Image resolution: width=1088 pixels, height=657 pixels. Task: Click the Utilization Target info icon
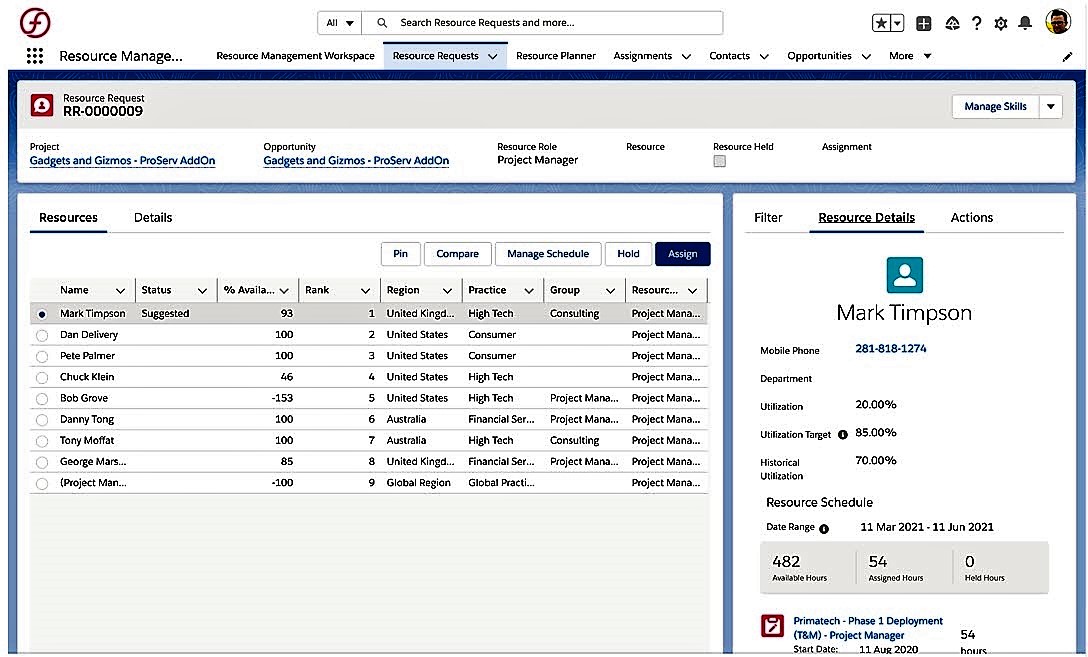tap(842, 435)
